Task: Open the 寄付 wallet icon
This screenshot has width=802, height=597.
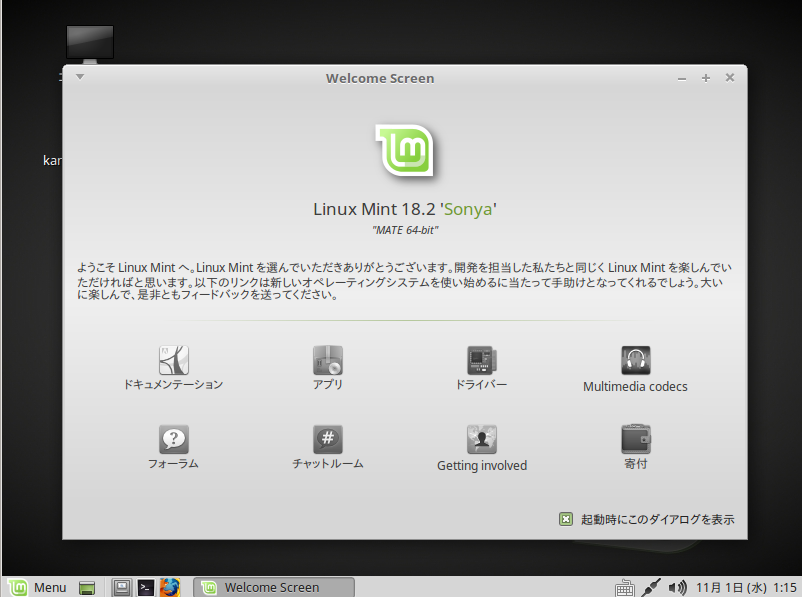Action: [636, 439]
